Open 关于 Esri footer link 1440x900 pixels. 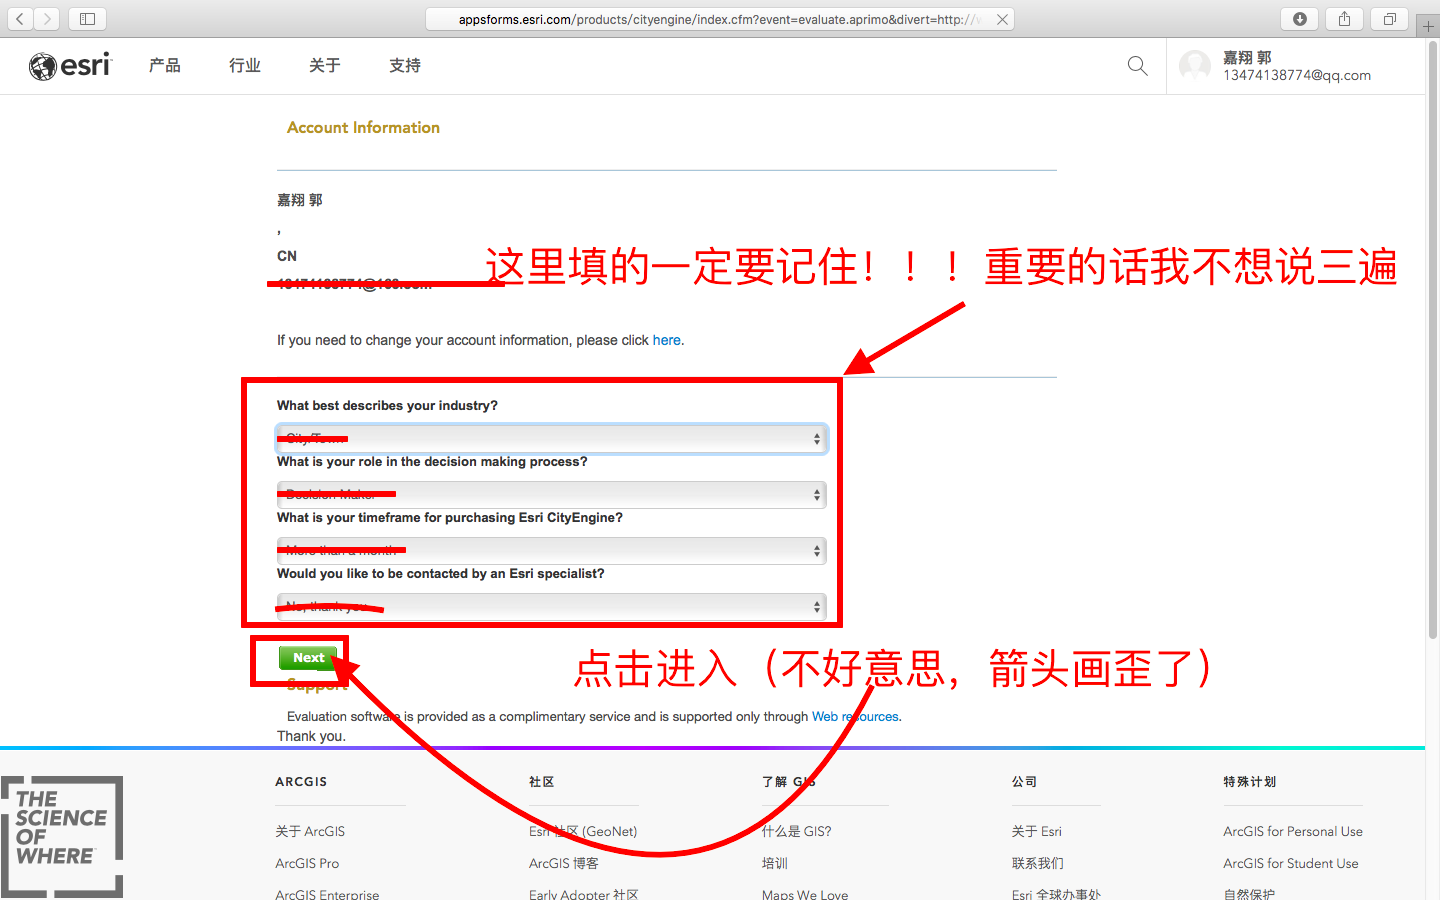click(1037, 831)
